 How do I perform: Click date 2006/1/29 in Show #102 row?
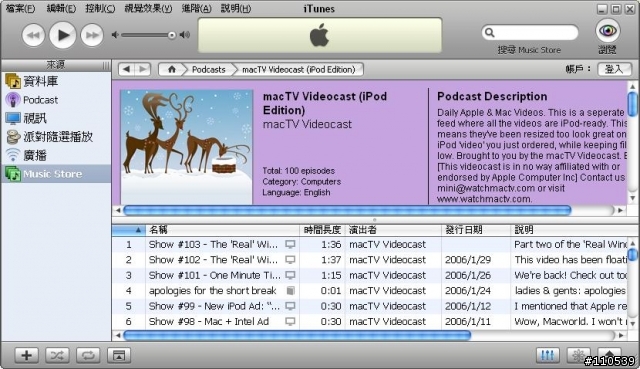[x=468, y=260]
